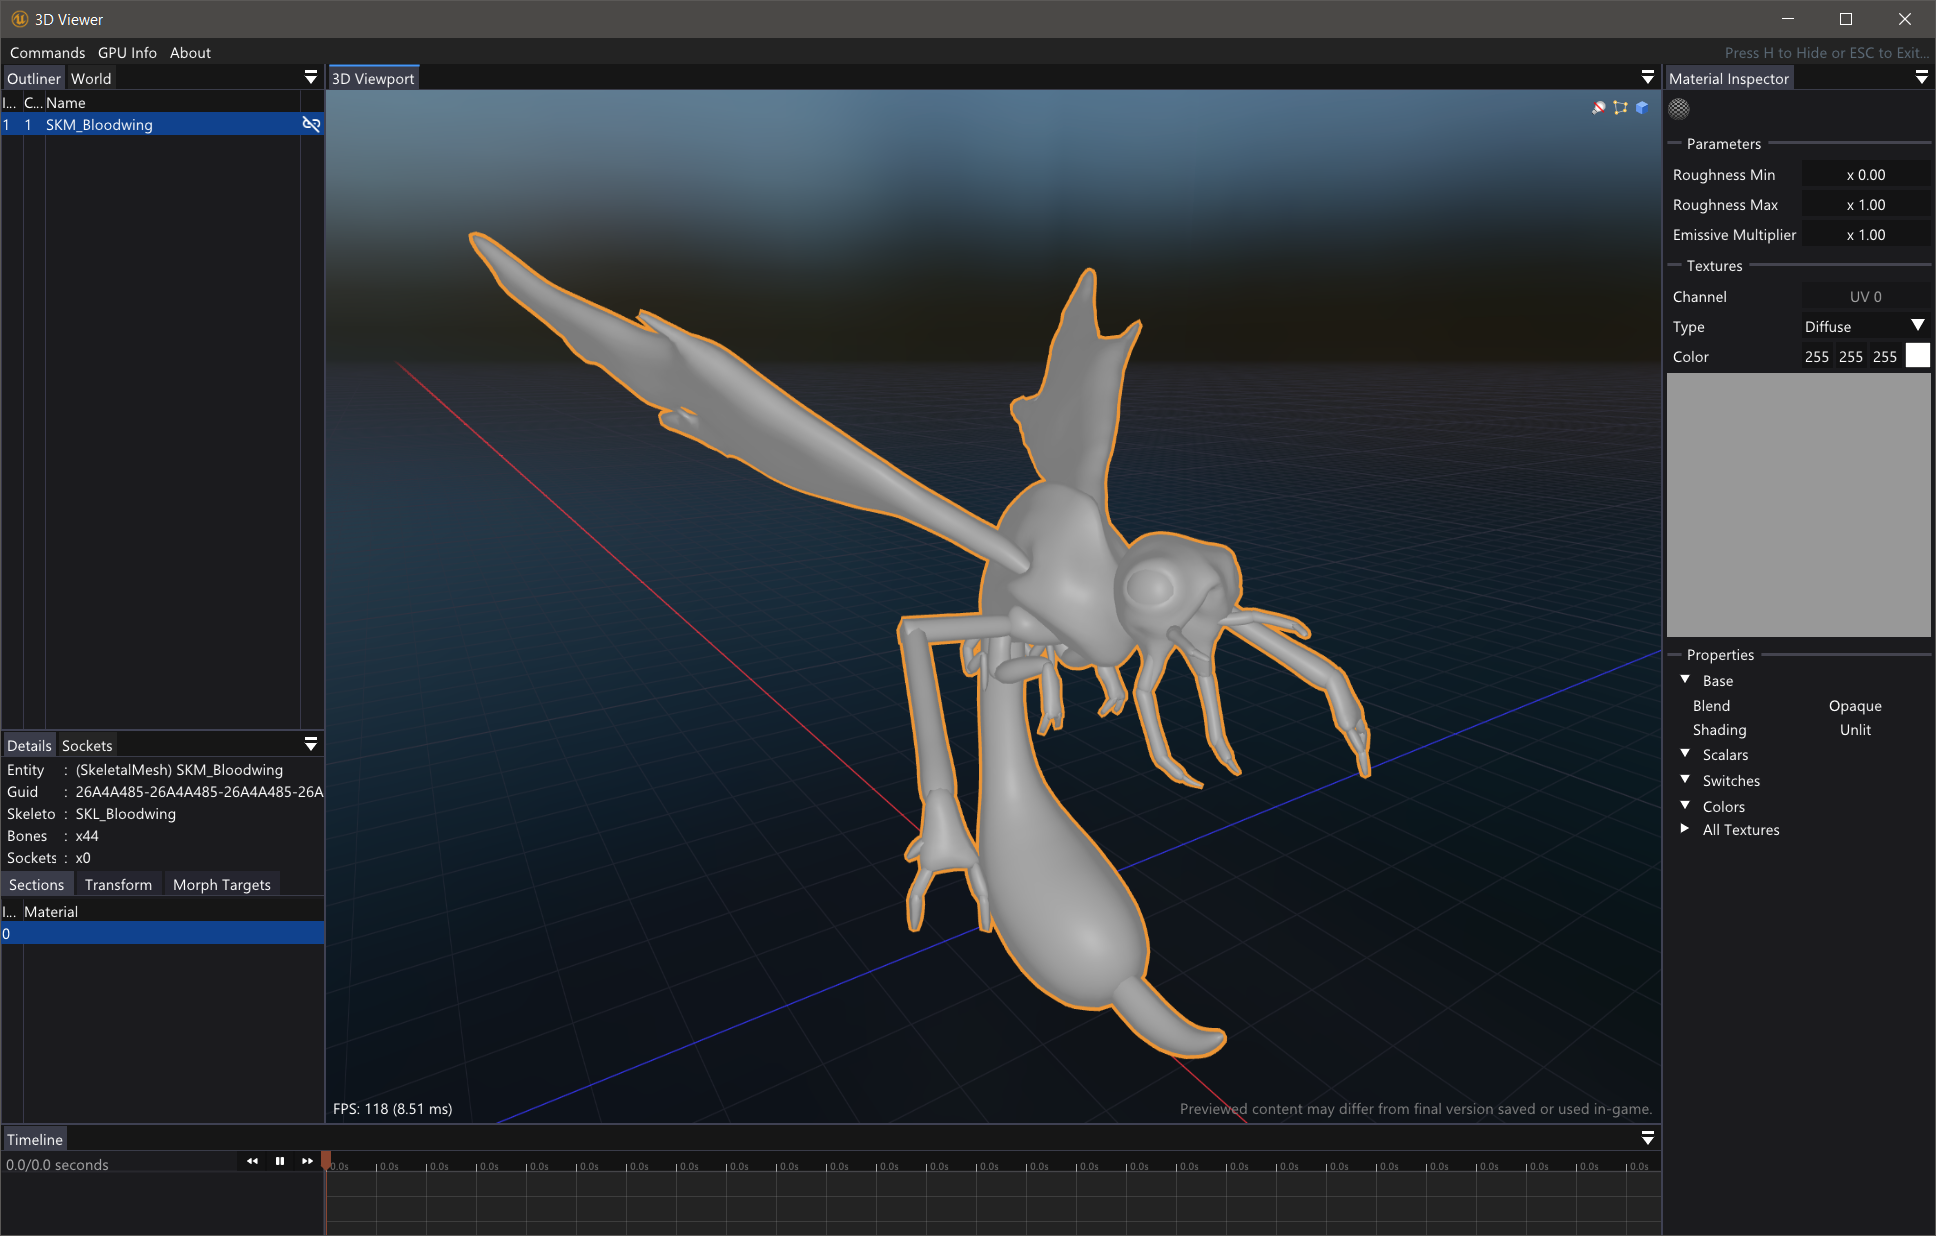Screen dimensions: 1936x1236
Task: Pause the animation playback
Action: click(x=280, y=1160)
